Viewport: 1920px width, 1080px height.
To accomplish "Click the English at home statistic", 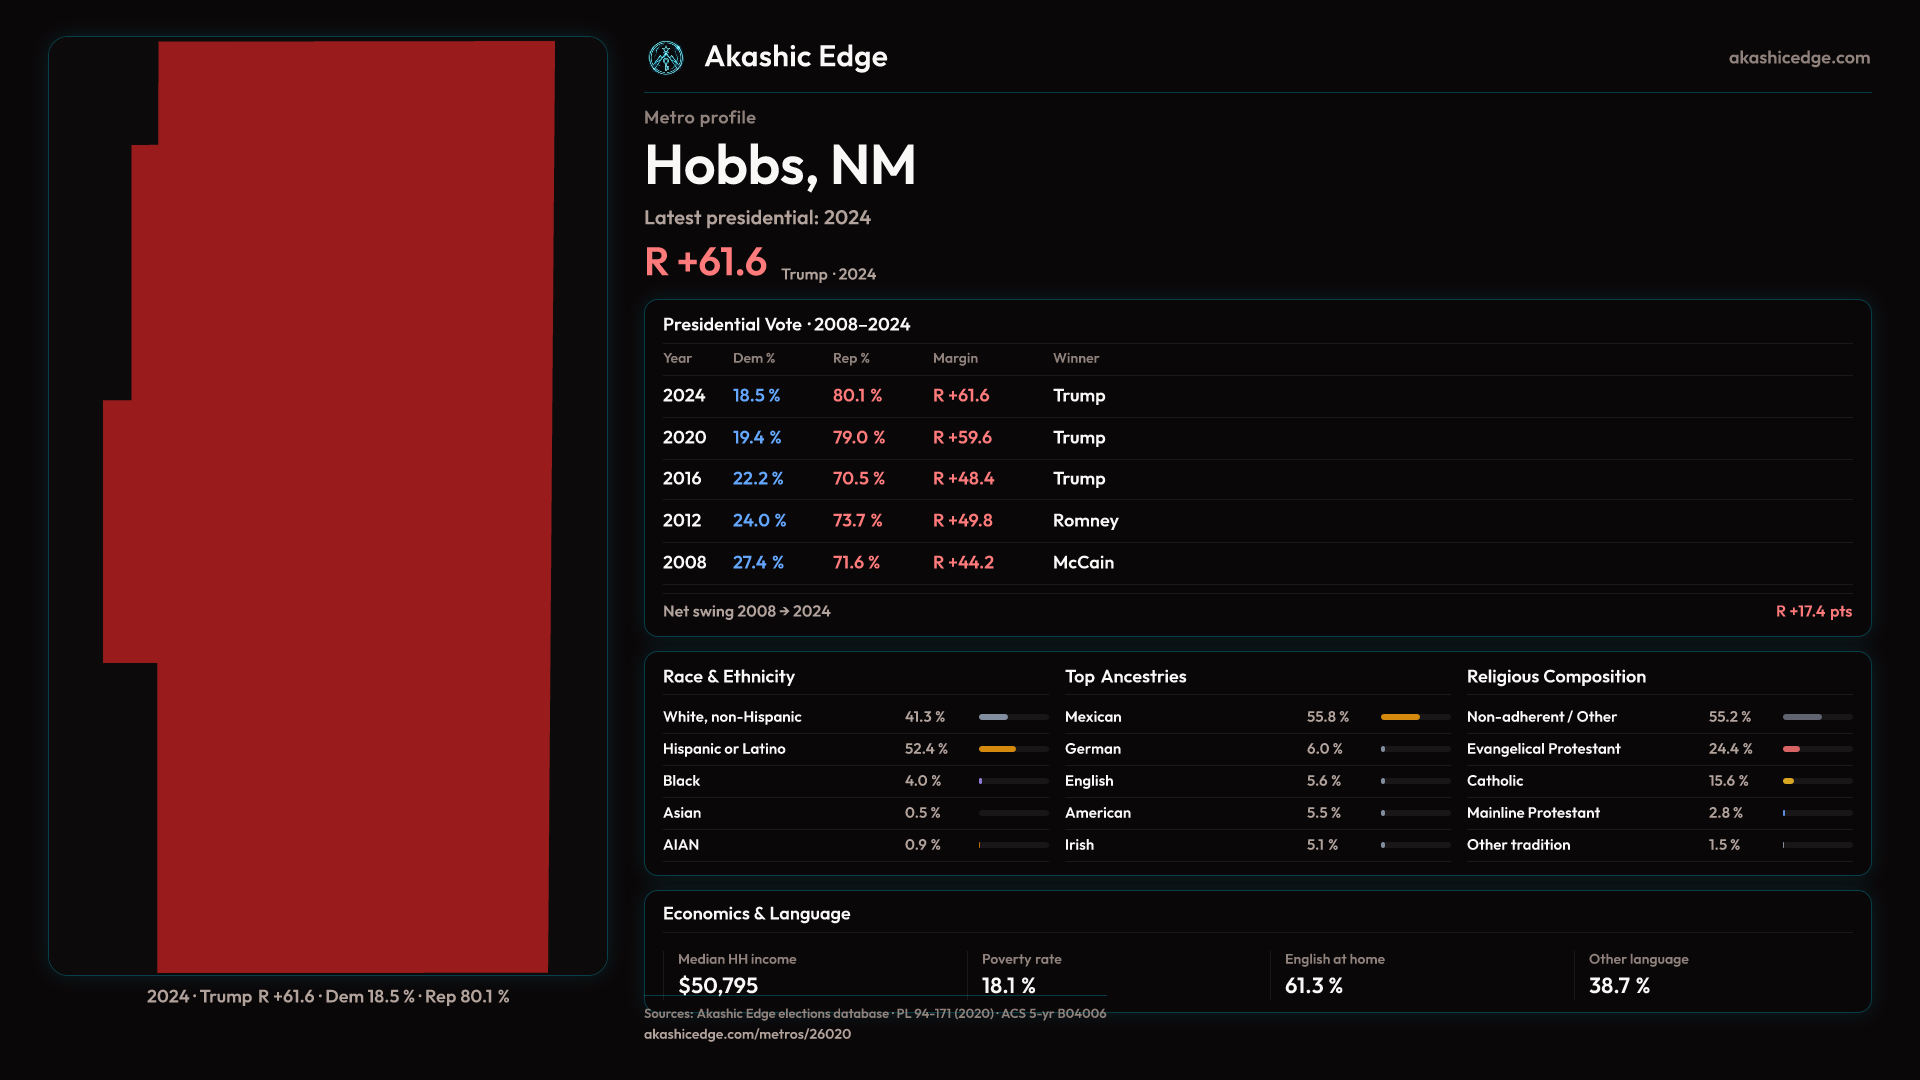I will pyautogui.click(x=1313, y=986).
